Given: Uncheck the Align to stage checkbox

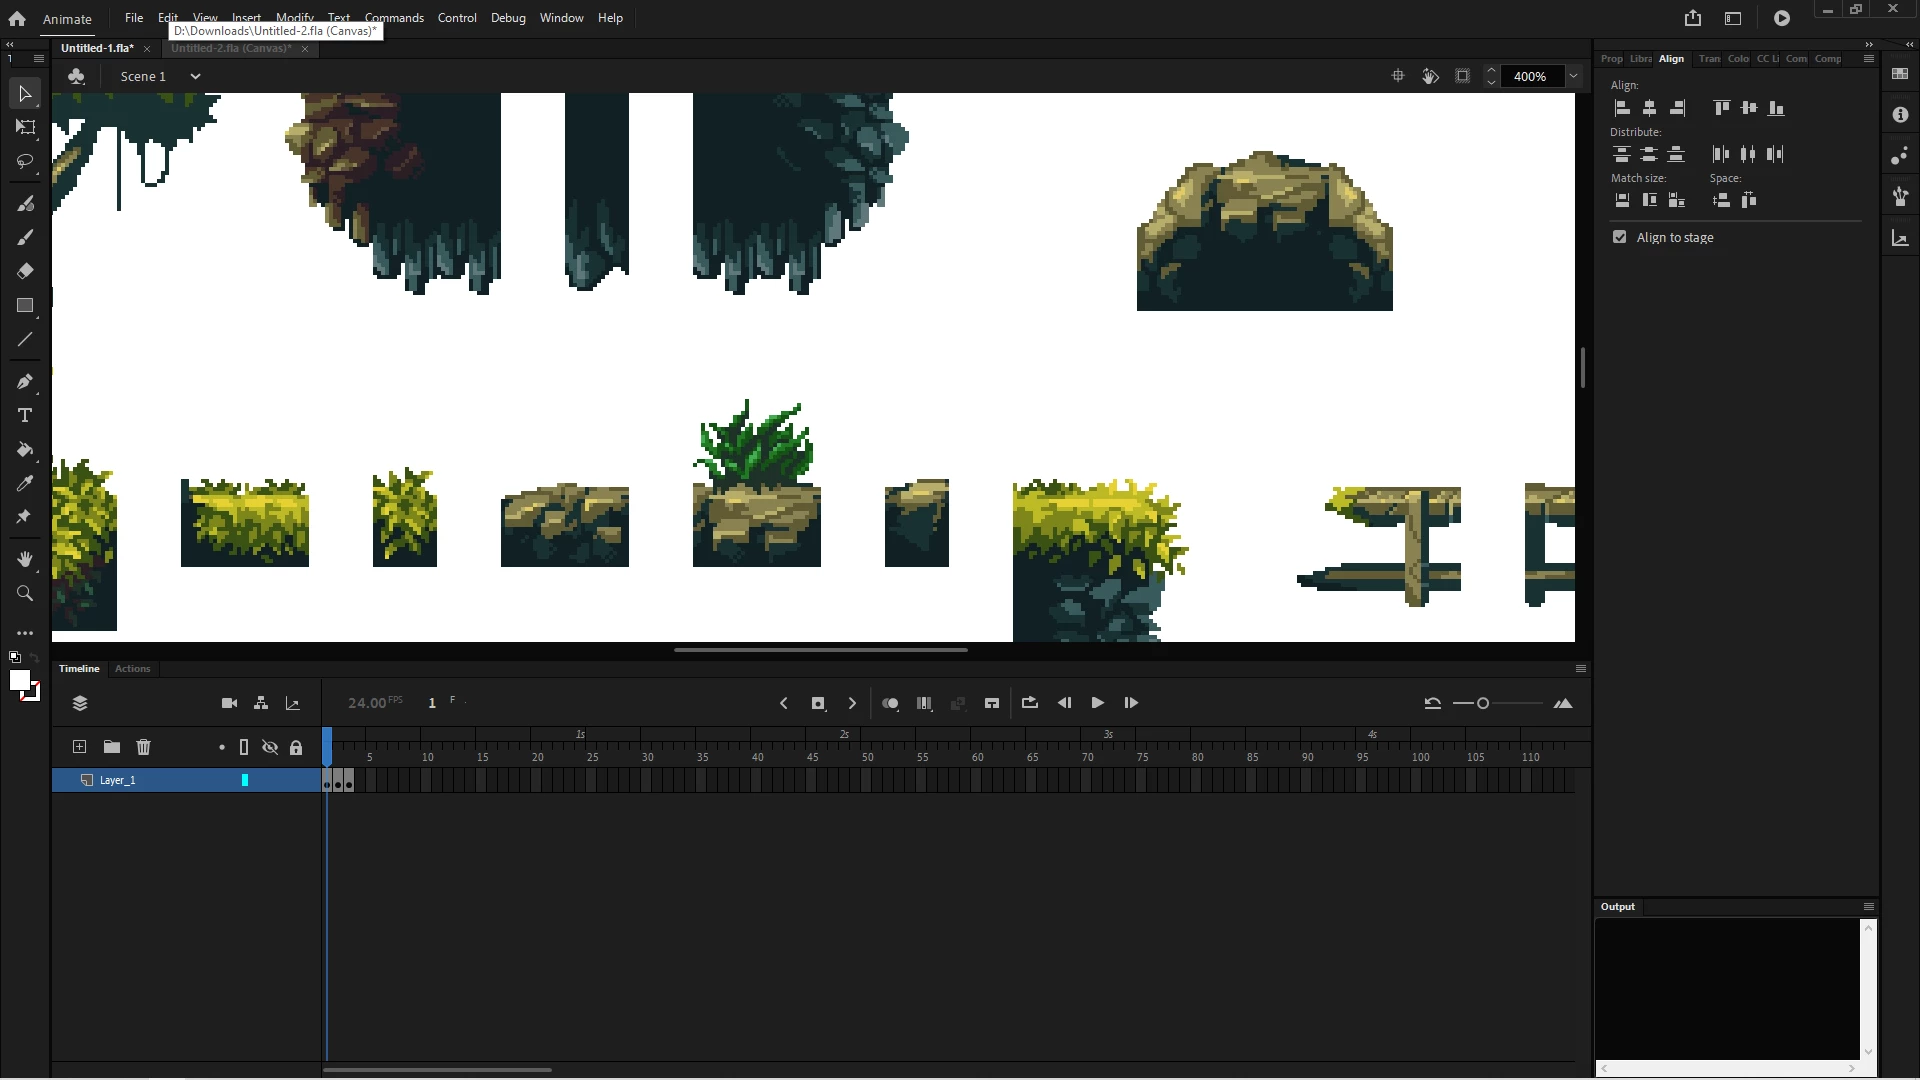Looking at the screenshot, I should coord(1620,237).
